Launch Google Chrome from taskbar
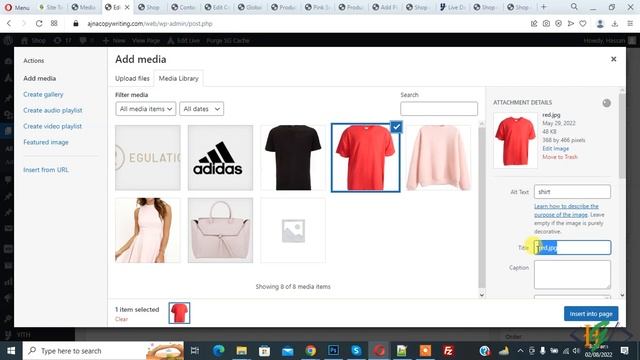This screenshot has width=640, height=360. (311, 351)
